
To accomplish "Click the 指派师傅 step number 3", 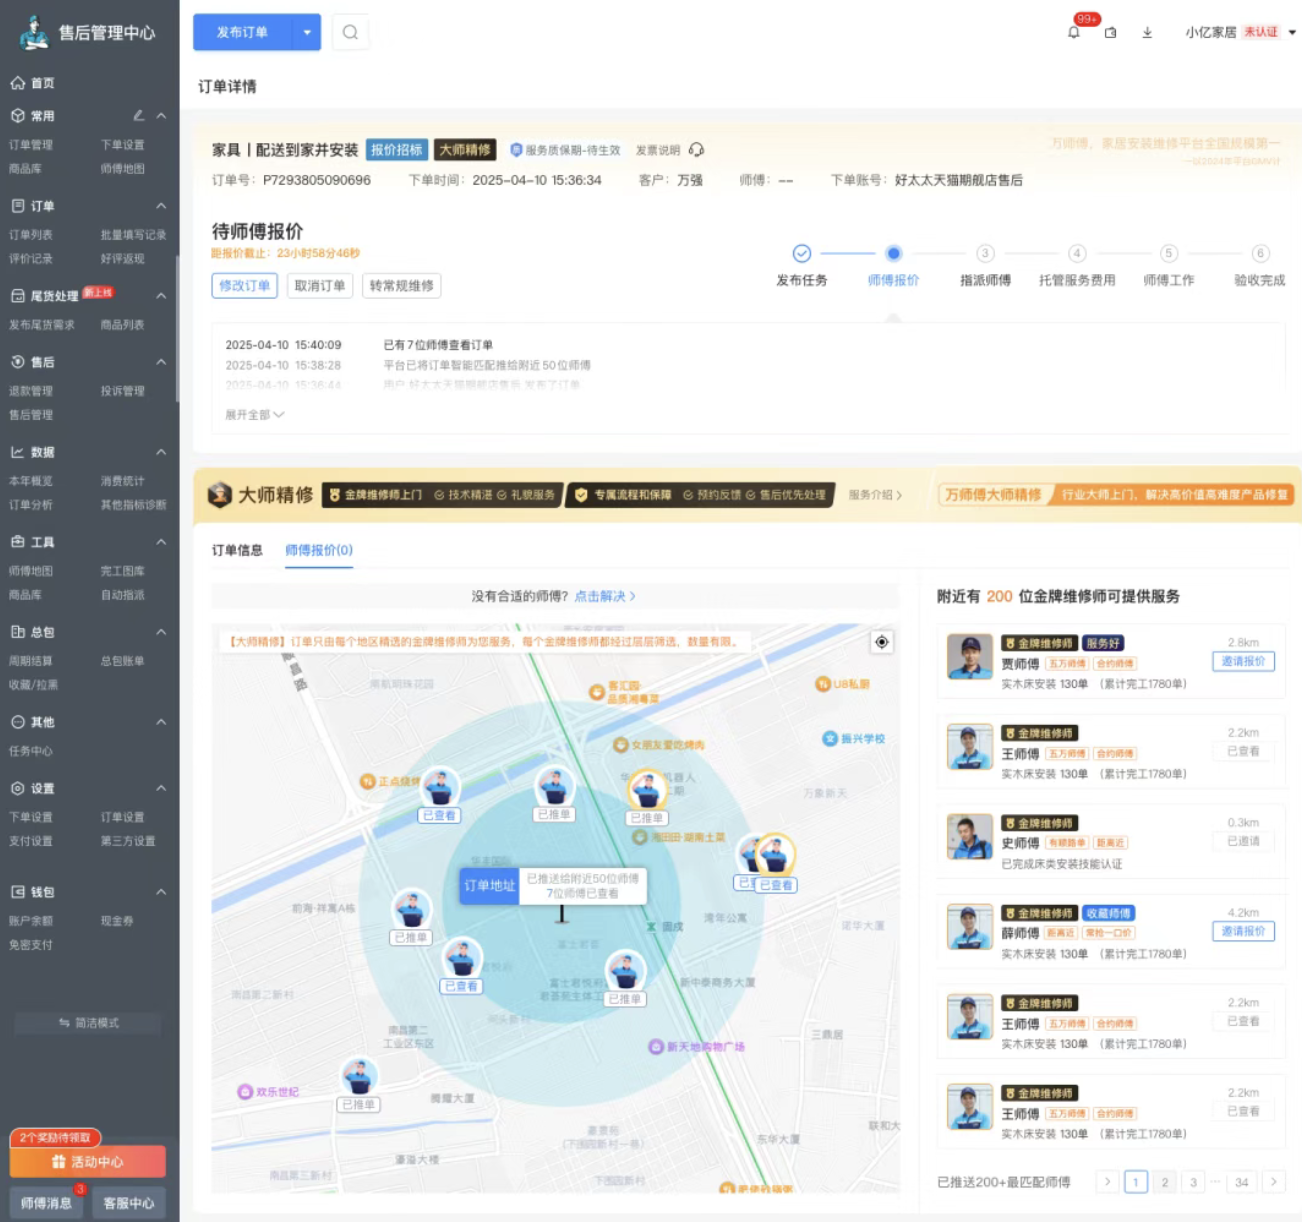I will 985,253.
